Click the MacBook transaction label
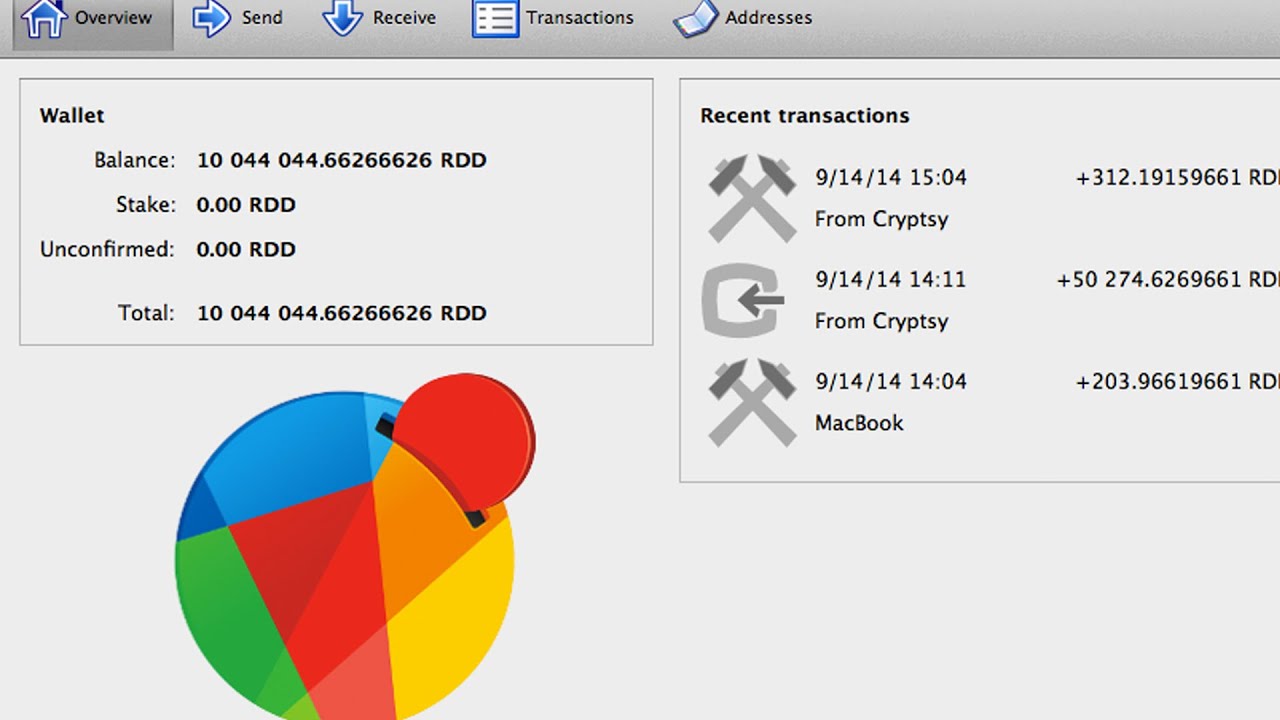Viewport: 1280px width, 720px height. pos(859,423)
